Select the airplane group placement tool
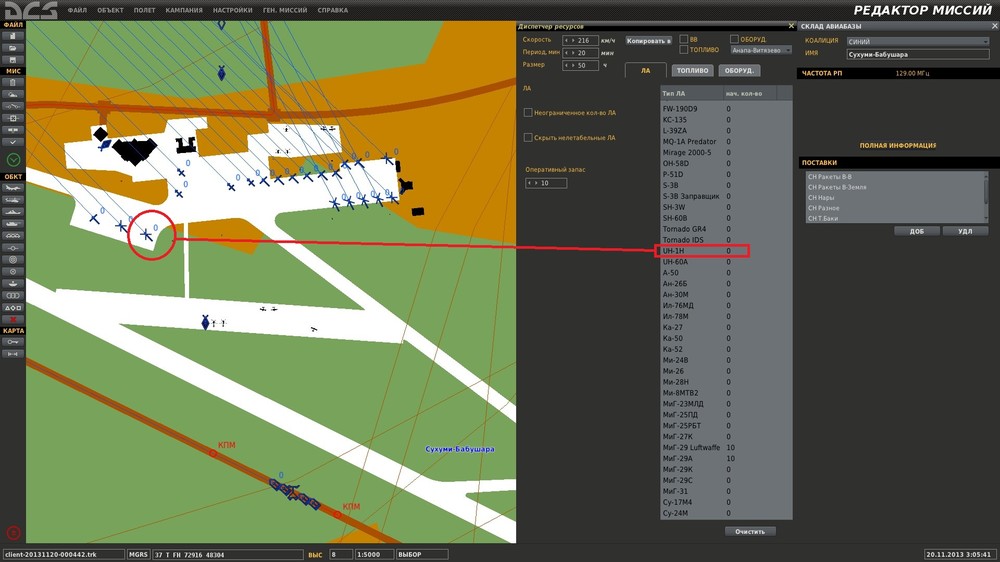Image resolution: width=1000 pixels, height=562 pixels. [x=13, y=187]
